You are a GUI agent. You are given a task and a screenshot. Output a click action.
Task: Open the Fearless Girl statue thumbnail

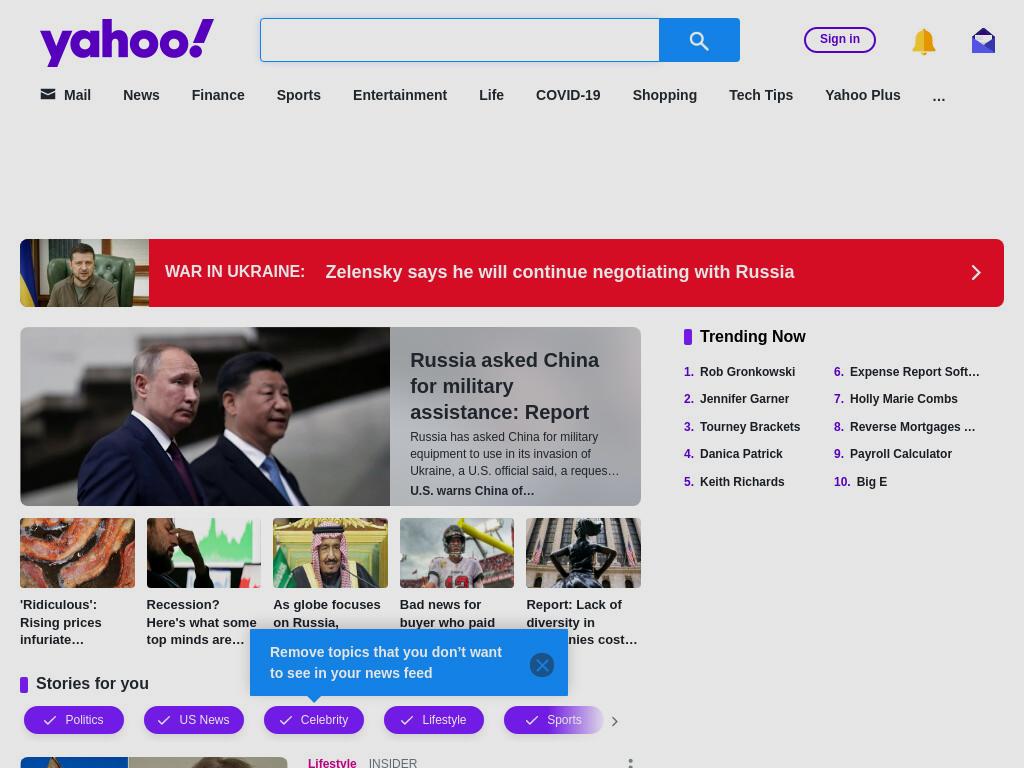tap(583, 553)
